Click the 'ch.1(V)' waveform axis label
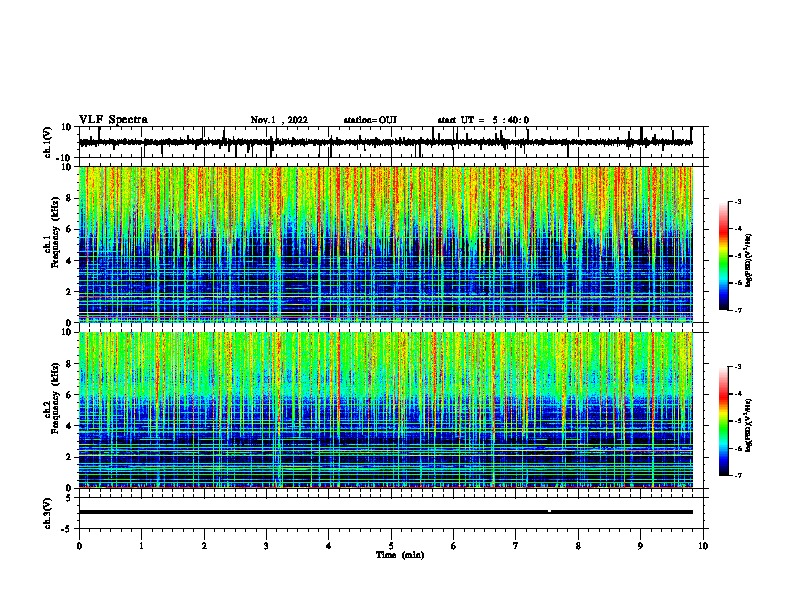 click(48, 142)
